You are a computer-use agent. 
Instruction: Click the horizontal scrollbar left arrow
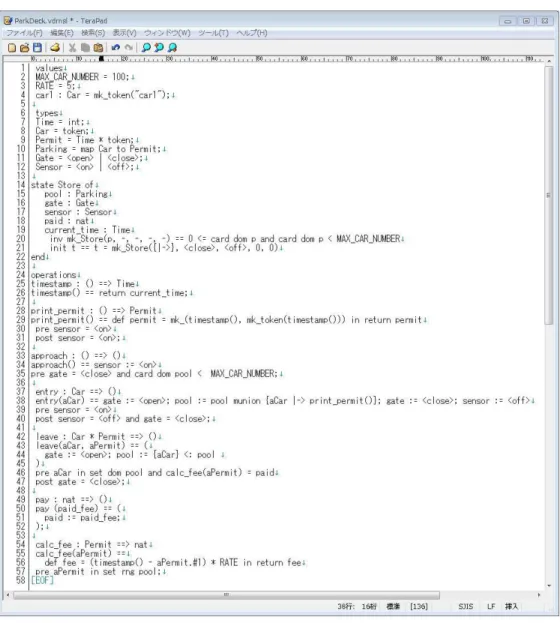[8, 595]
